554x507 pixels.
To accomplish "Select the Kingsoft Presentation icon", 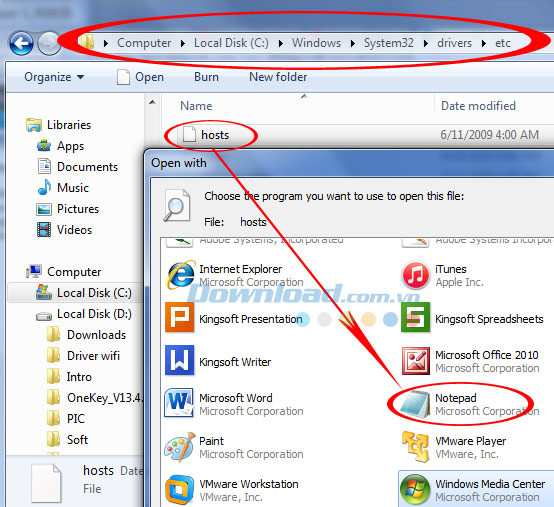I will click(x=179, y=318).
